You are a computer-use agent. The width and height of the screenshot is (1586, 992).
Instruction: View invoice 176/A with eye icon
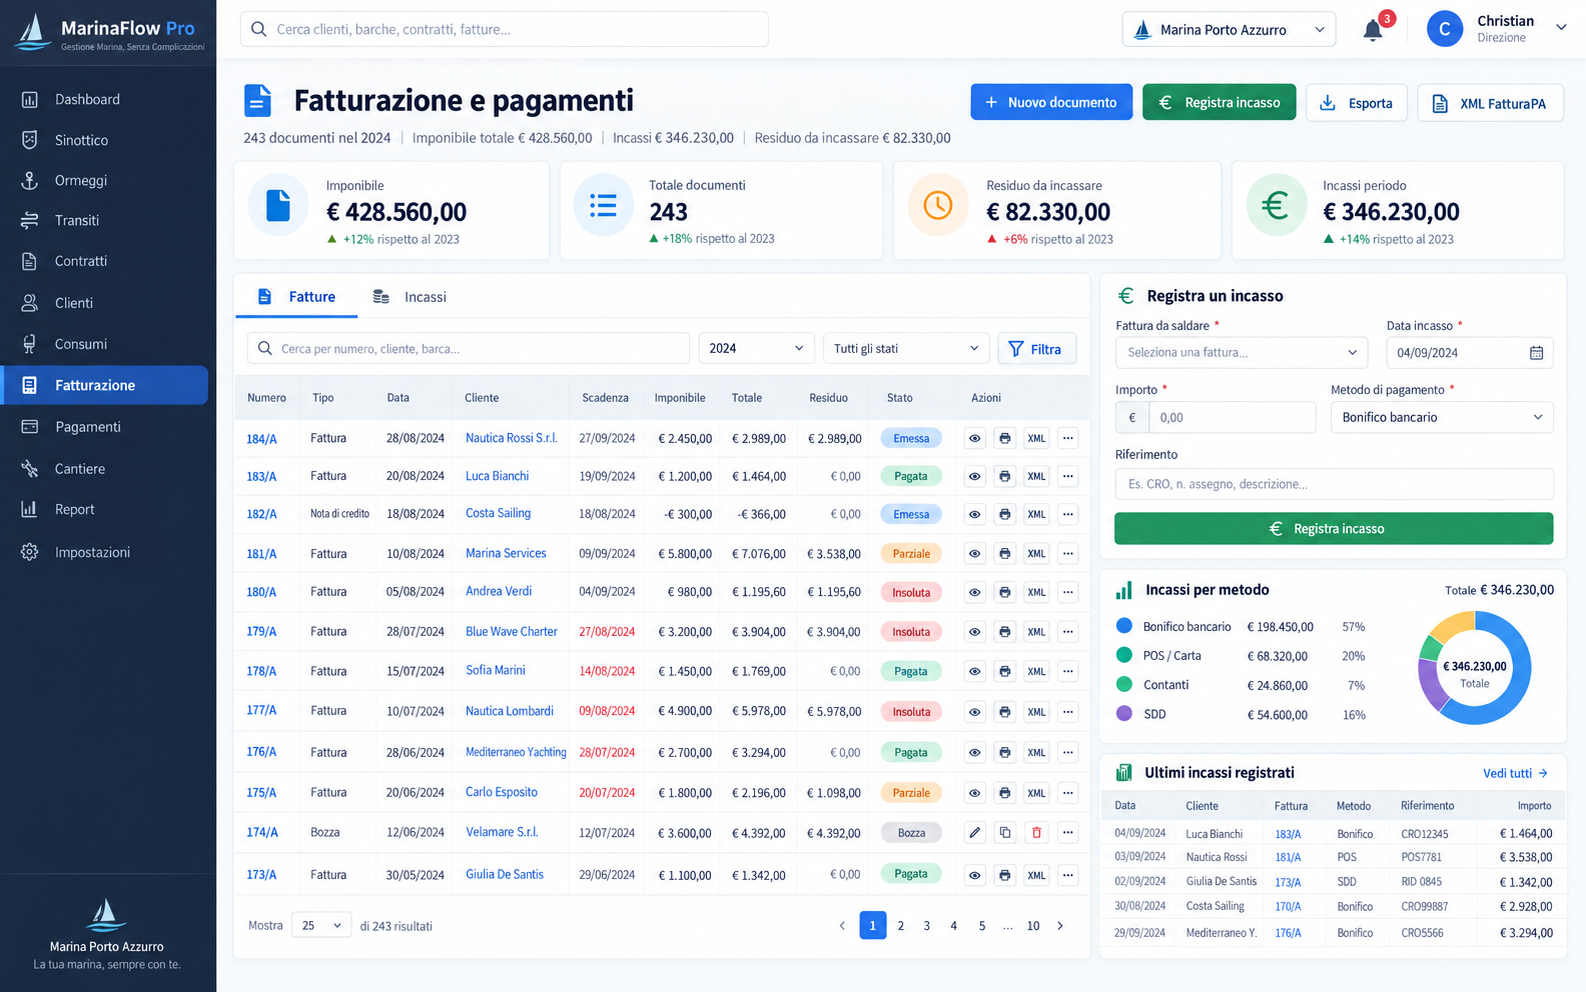click(x=975, y=752)
